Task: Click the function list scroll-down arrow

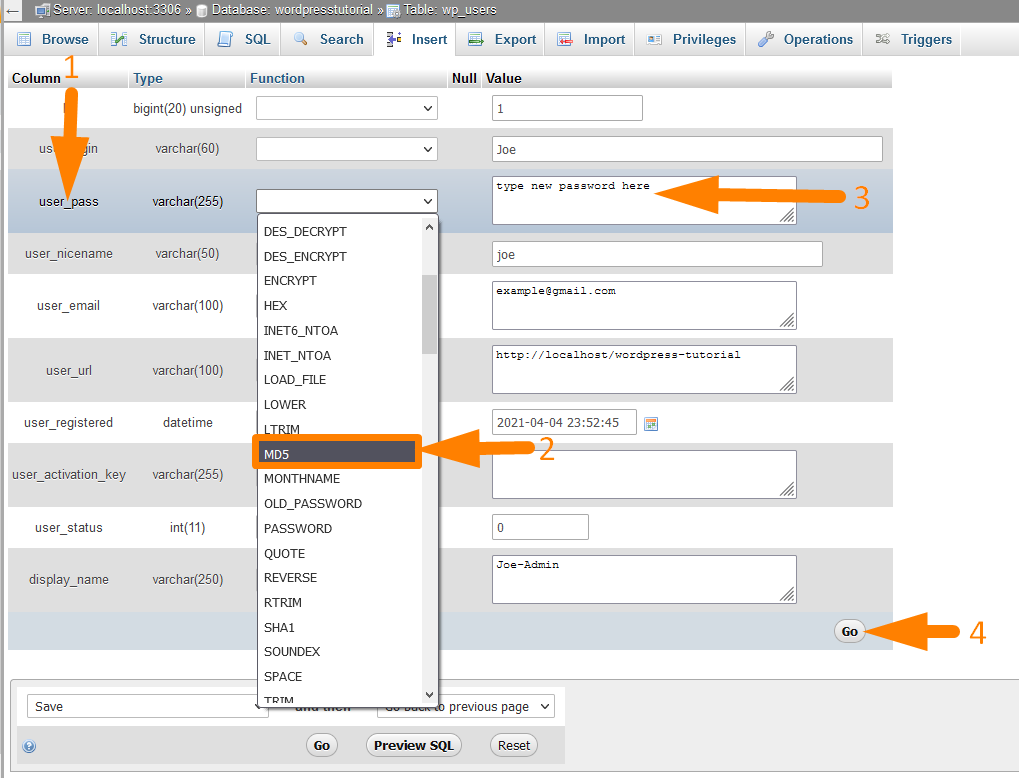Action: pos(429,695)
